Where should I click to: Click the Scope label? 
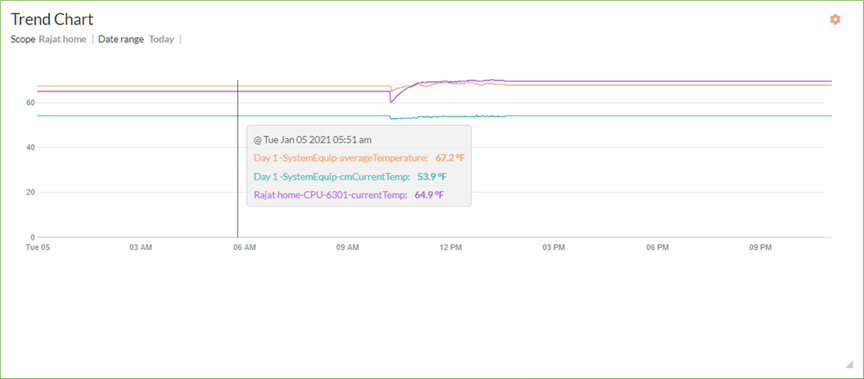point(23,39)
